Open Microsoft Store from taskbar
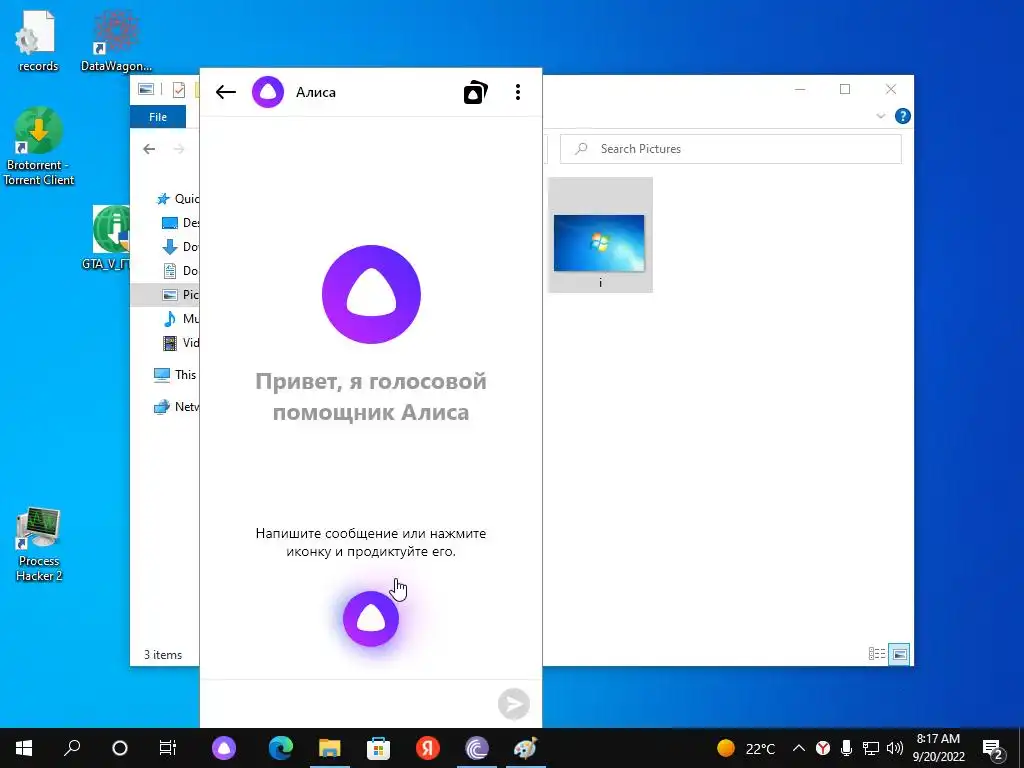This screenshot has height=768, width=1024. point(378,748)
